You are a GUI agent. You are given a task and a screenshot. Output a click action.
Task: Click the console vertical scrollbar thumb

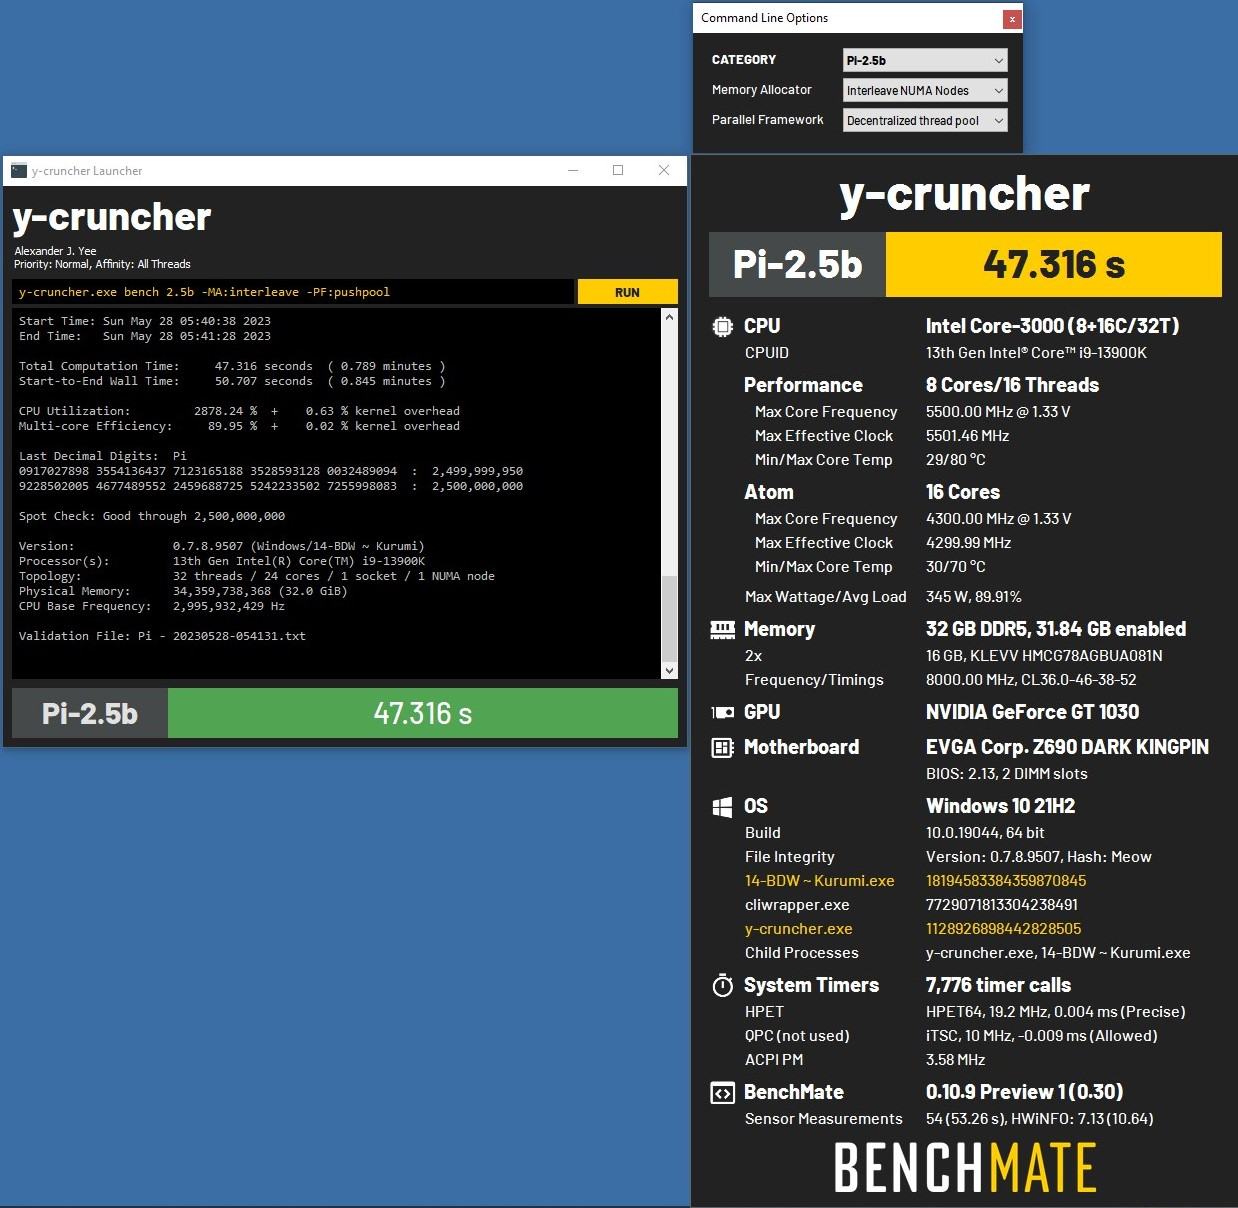tap(669, 617)
